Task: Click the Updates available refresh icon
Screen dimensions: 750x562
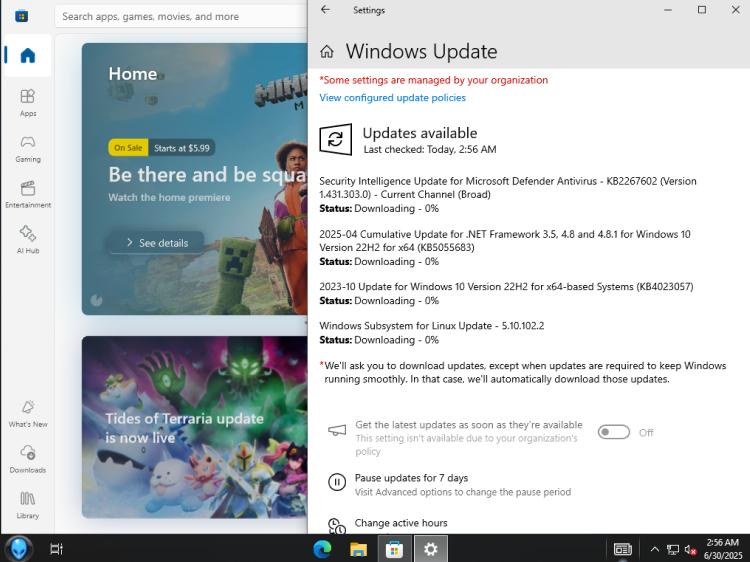Action: point(335,139)
